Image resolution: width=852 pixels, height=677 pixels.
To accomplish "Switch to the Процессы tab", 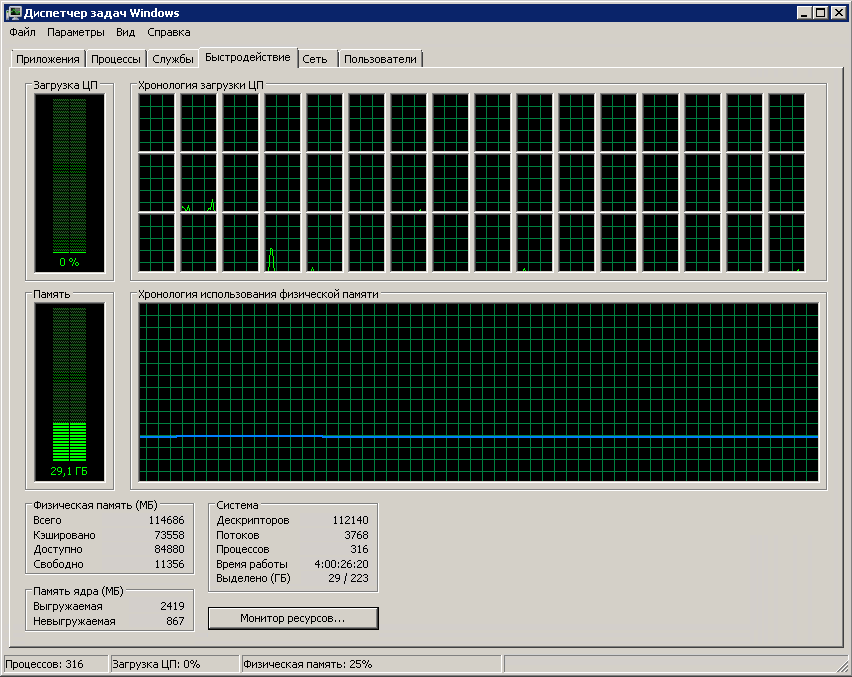I will 116,59.
